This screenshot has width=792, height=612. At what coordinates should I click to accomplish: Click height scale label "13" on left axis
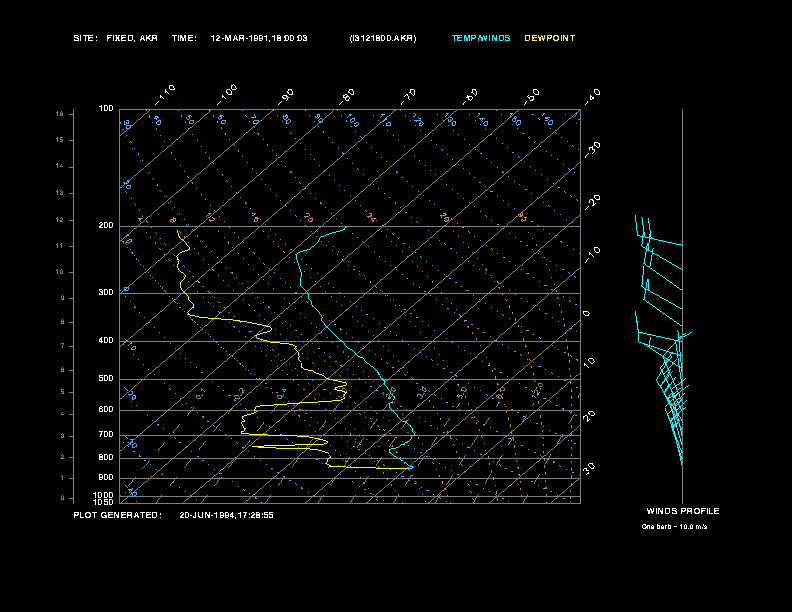[60, 193]
